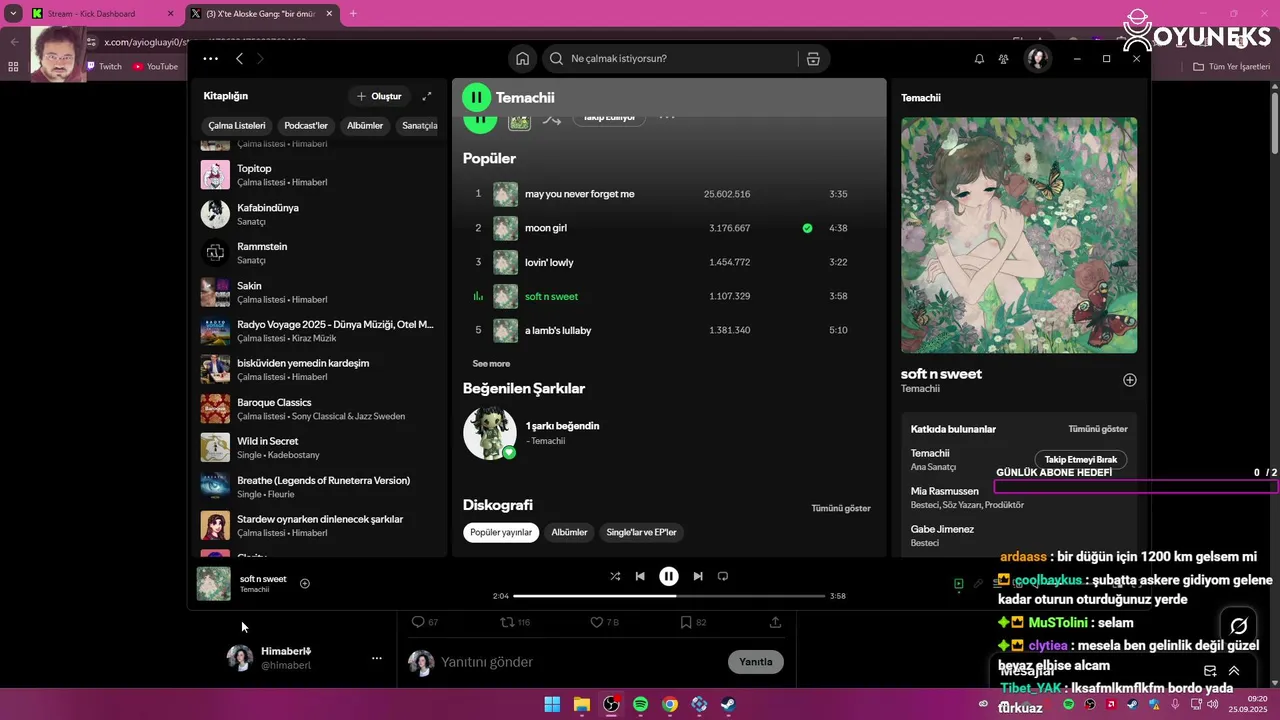This screenshot has width=1280, height=720.
Task: Pause playback in bottom player bar
Action: (669, 576)
